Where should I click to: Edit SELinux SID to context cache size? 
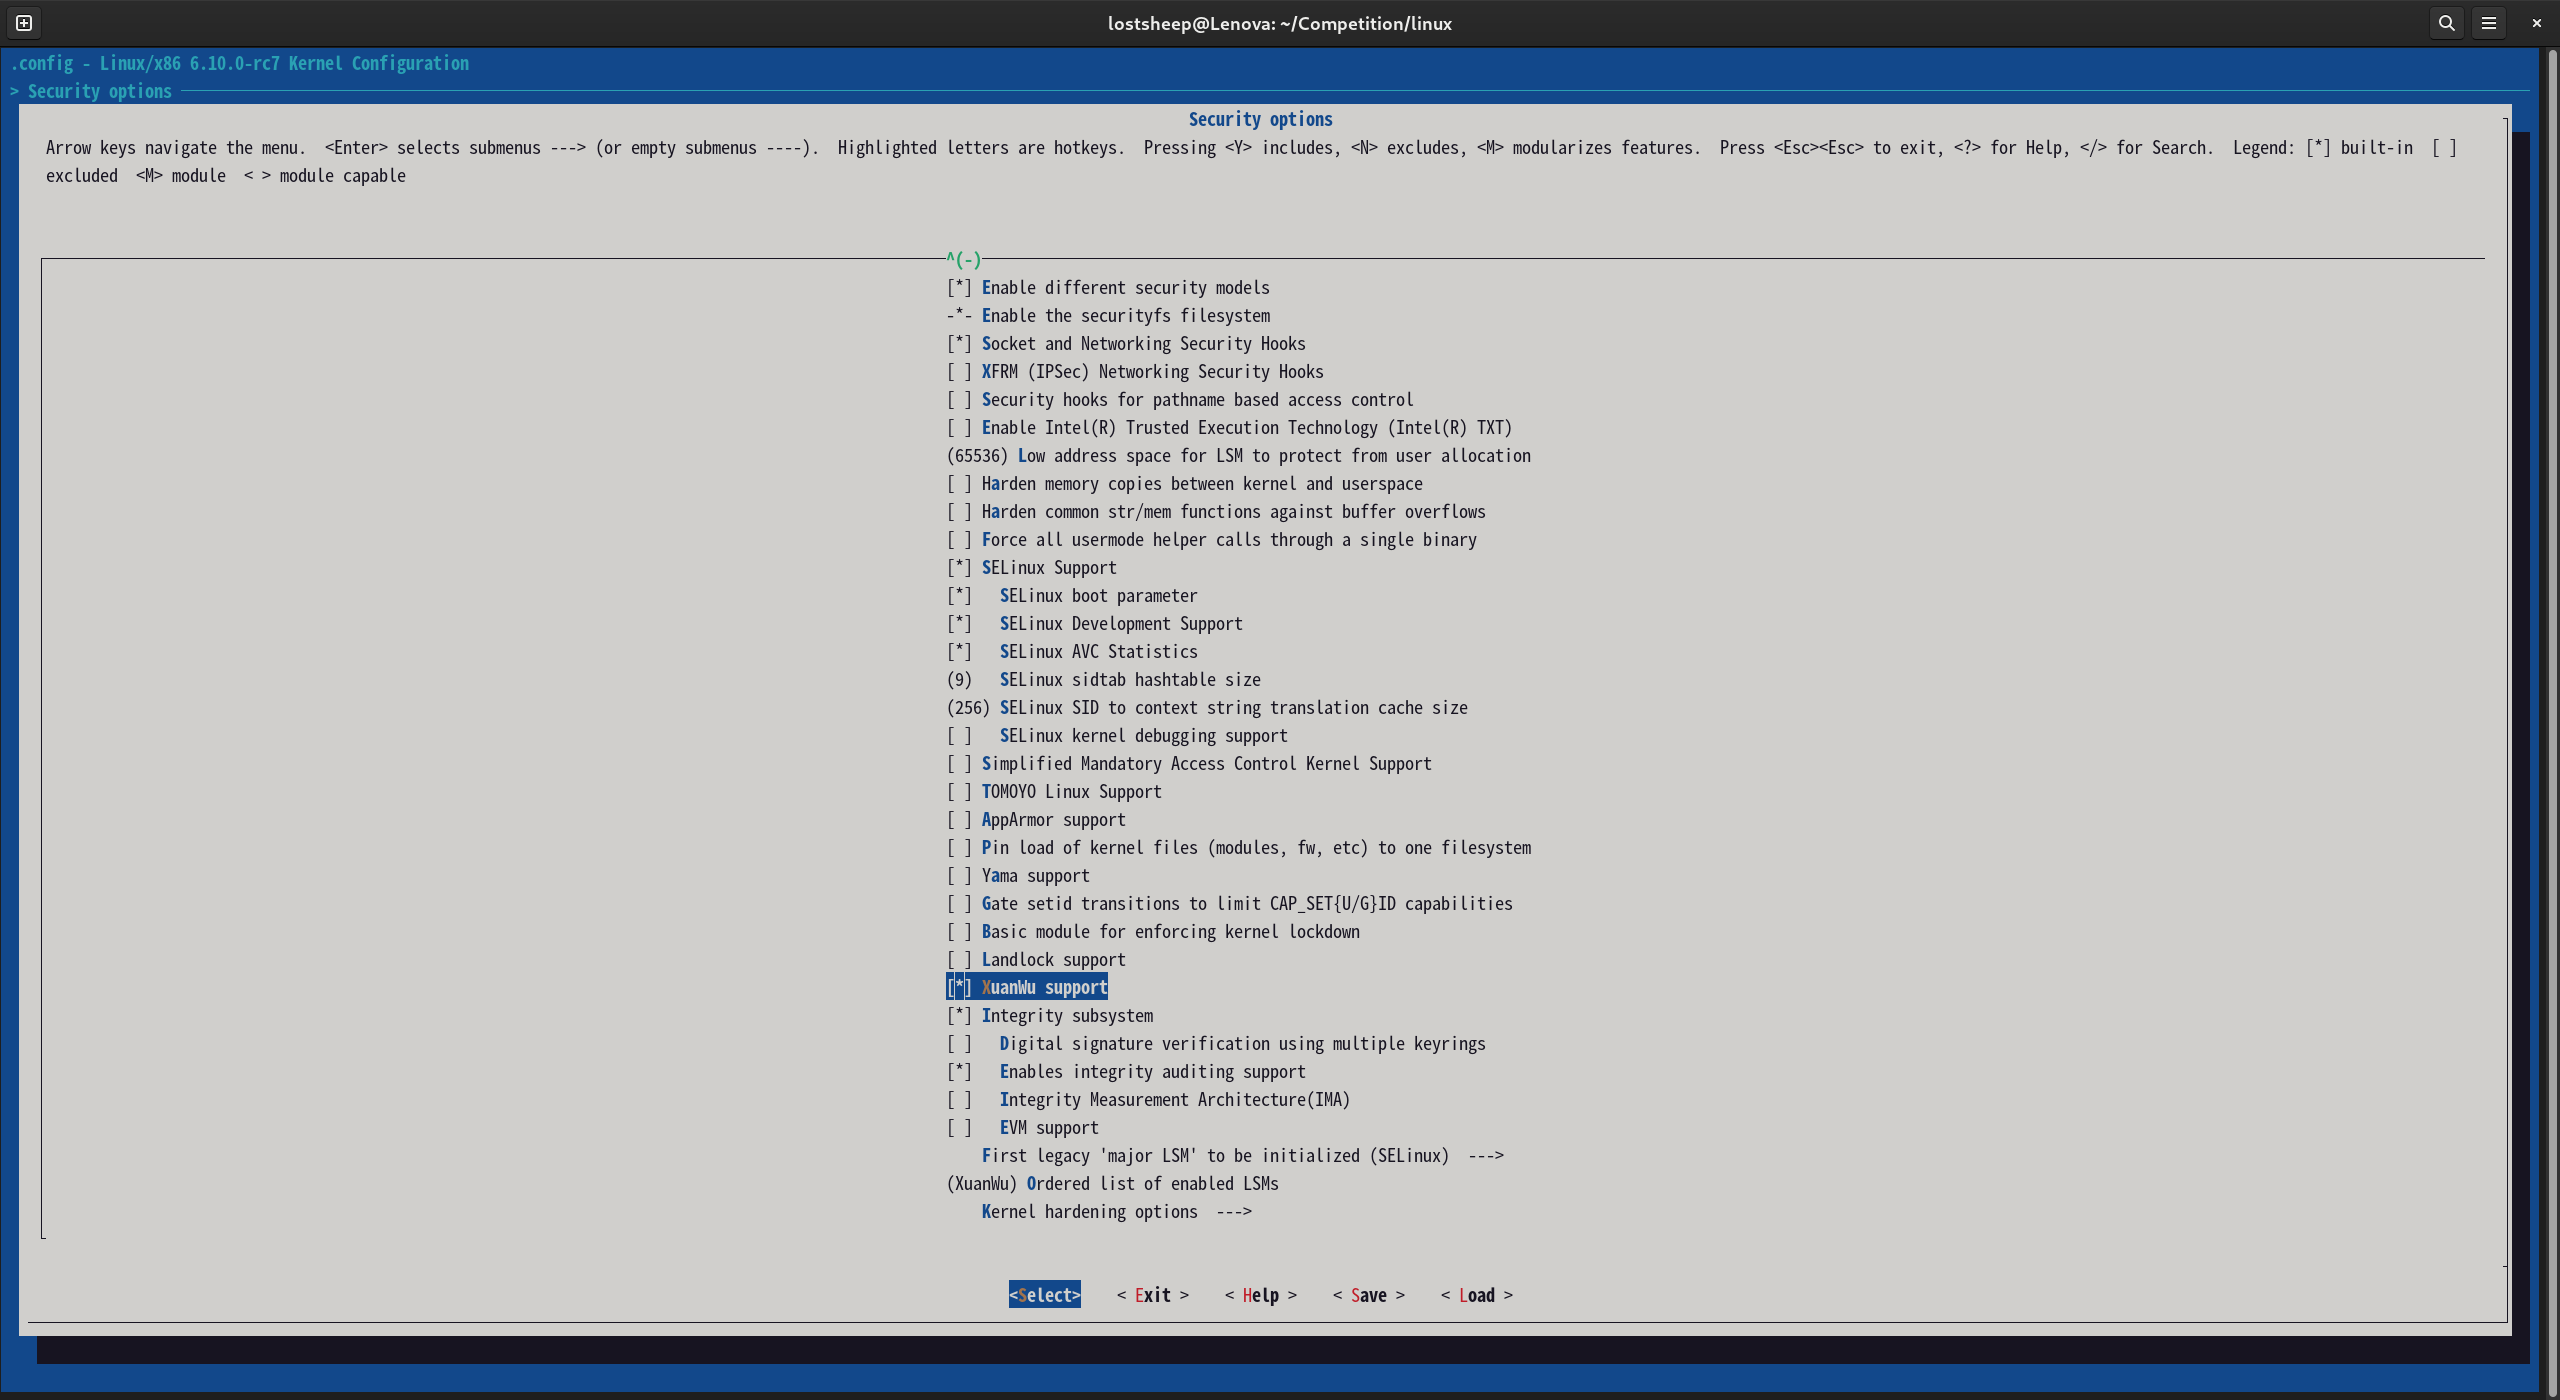pyautogui.click(x=1207, y=708)
